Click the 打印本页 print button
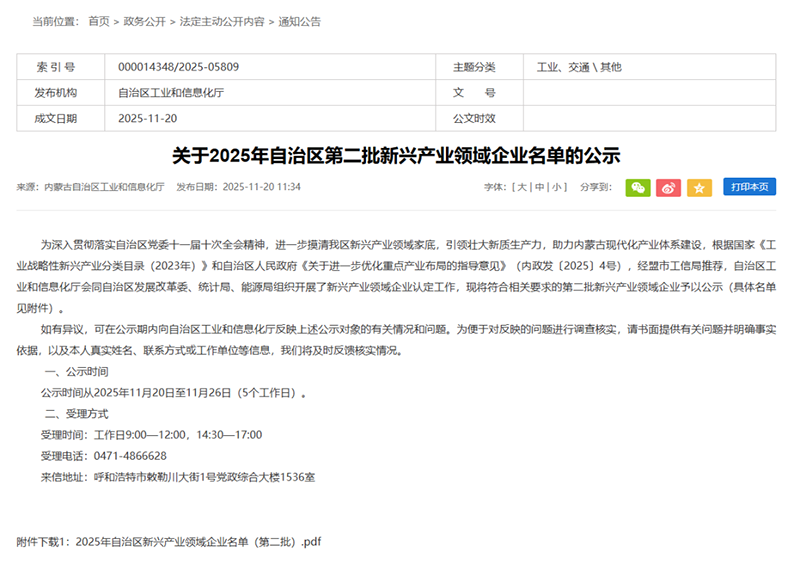 749,187
